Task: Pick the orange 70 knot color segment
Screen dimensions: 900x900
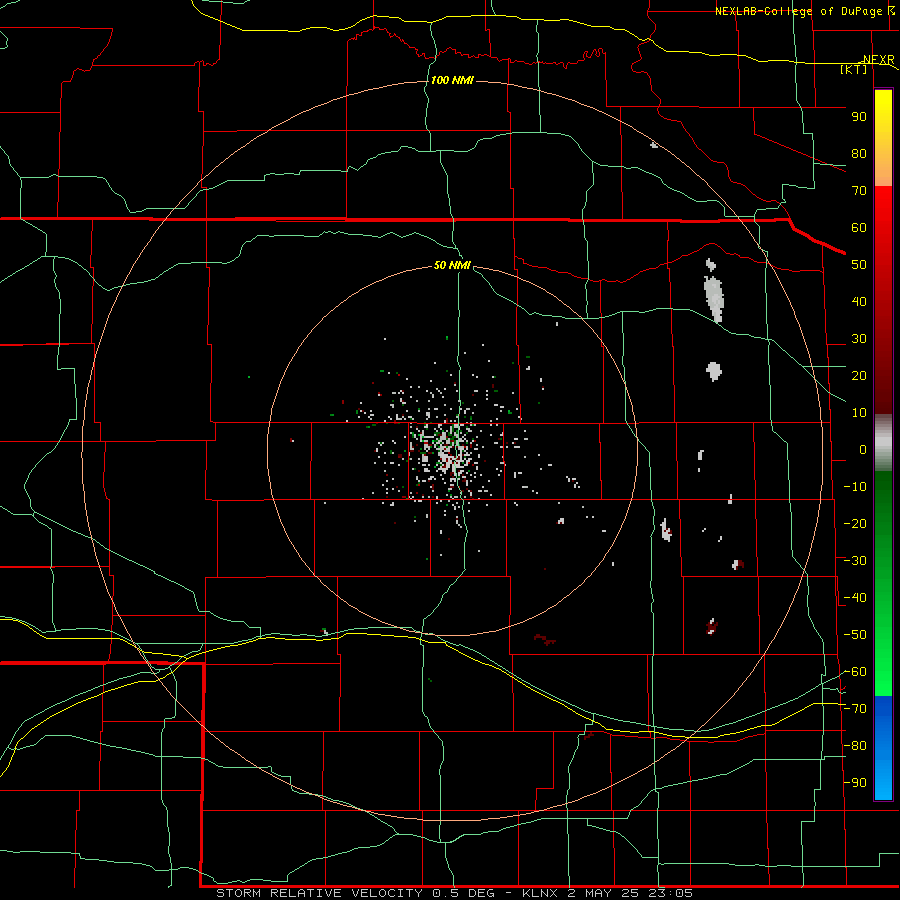Action: click(x=883, y=172)
